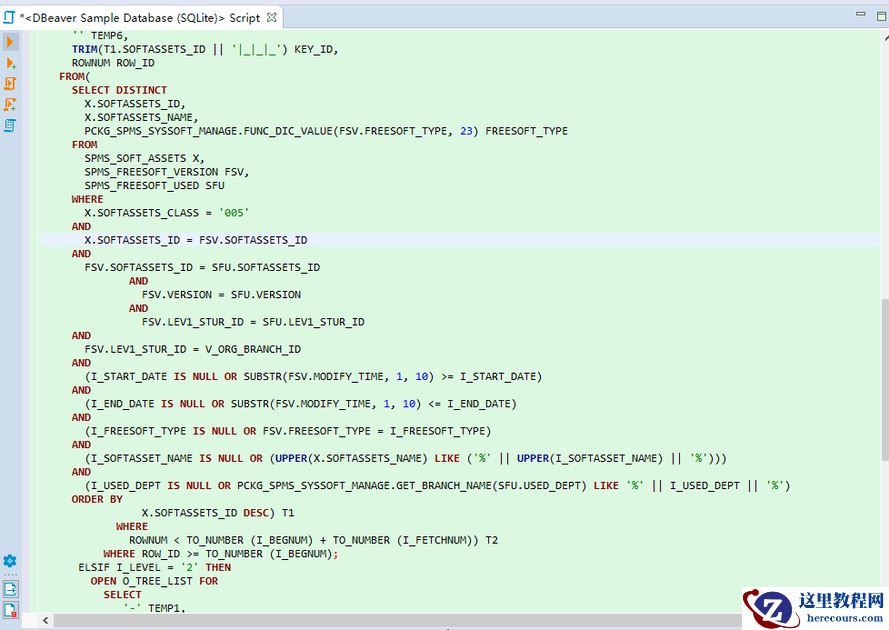Execute script in separate tabs icon
The height and width of the screenshot is (630, 889).
pyautogui.click(x=10, y=104)
